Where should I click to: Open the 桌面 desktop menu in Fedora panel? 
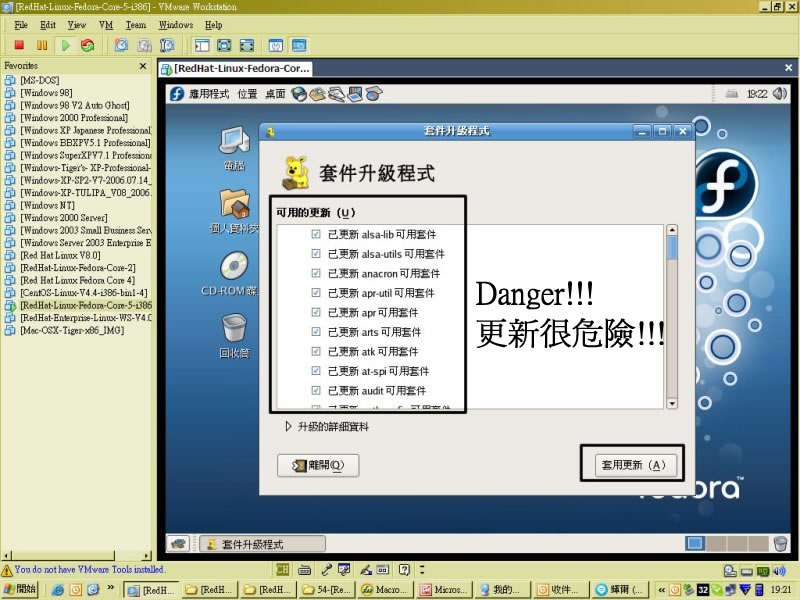pos(276,94)
